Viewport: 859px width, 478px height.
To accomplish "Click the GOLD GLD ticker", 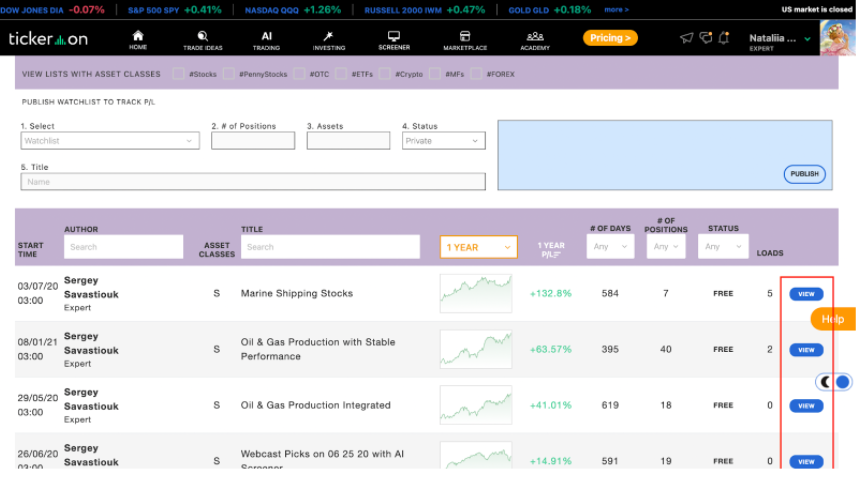I will [x=549, y=10].
